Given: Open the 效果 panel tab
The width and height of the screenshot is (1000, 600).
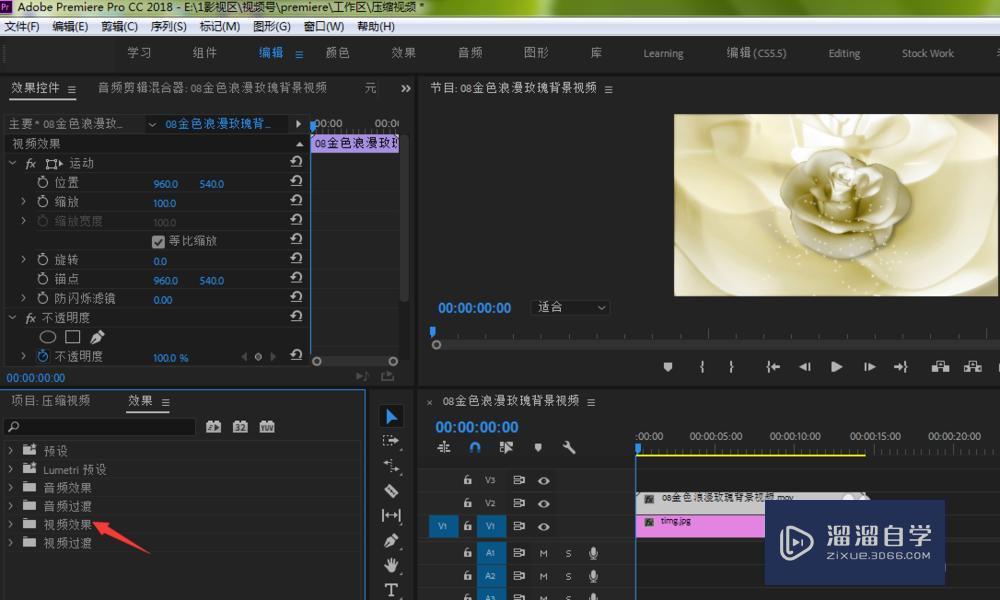Looking at the screenshot, I should tap(140, 400).
